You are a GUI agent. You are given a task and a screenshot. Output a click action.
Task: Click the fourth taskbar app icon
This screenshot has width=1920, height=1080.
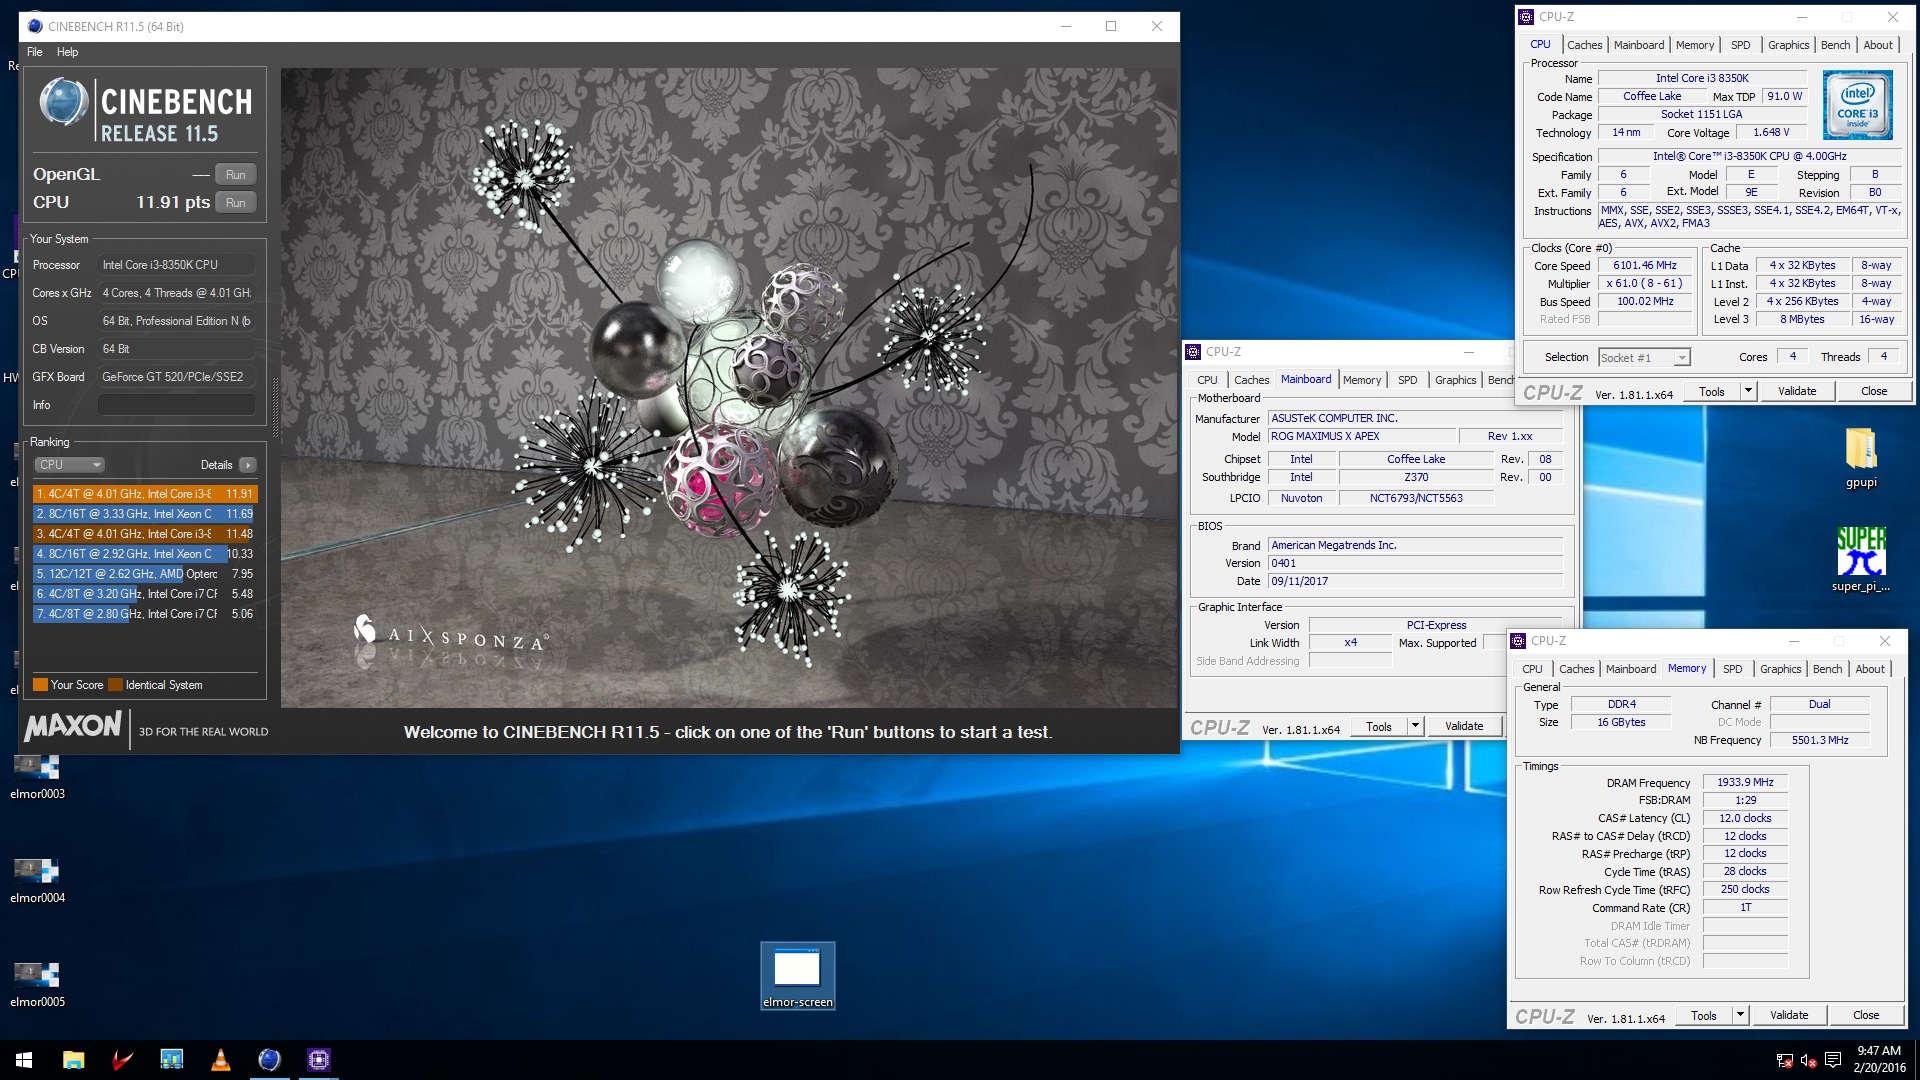(171, 1060)
